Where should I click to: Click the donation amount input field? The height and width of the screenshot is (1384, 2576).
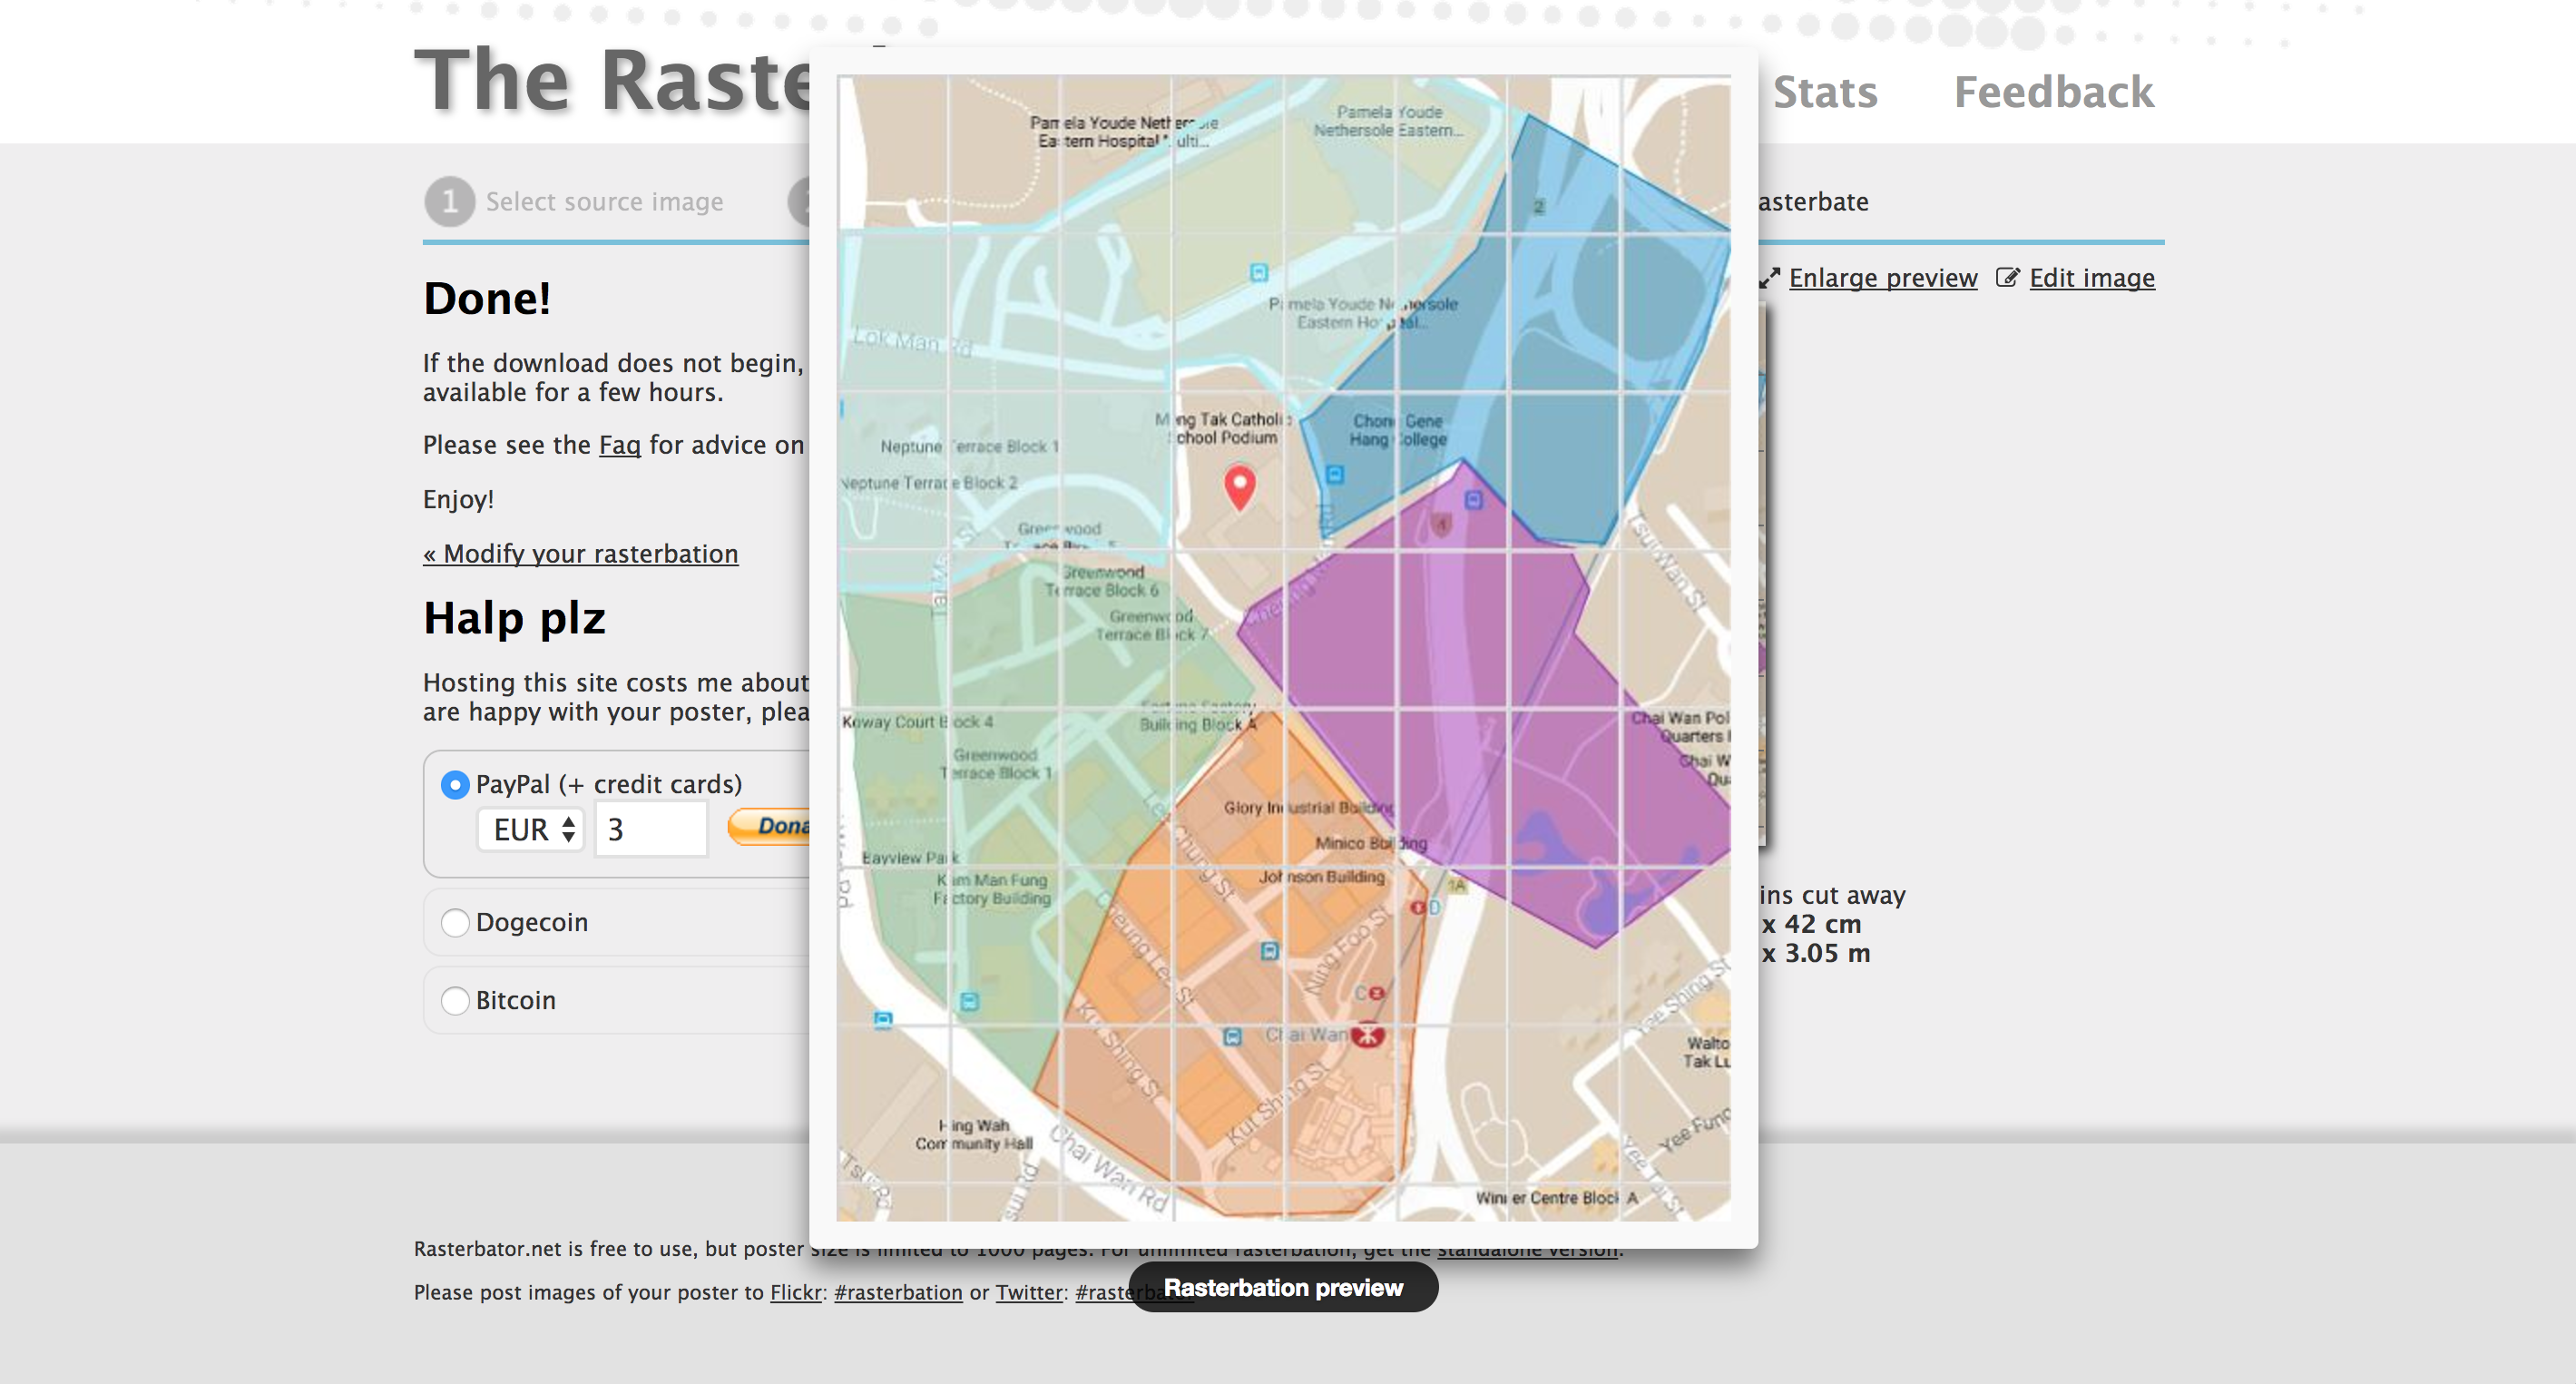(x=651, y=829)
